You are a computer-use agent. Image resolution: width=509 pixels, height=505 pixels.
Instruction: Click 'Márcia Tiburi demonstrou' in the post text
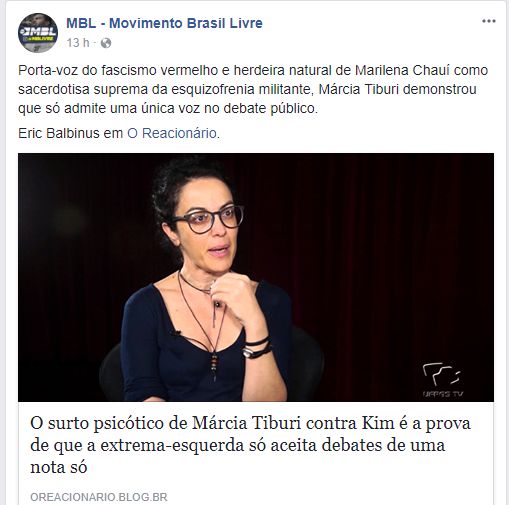tap(397, 89)
